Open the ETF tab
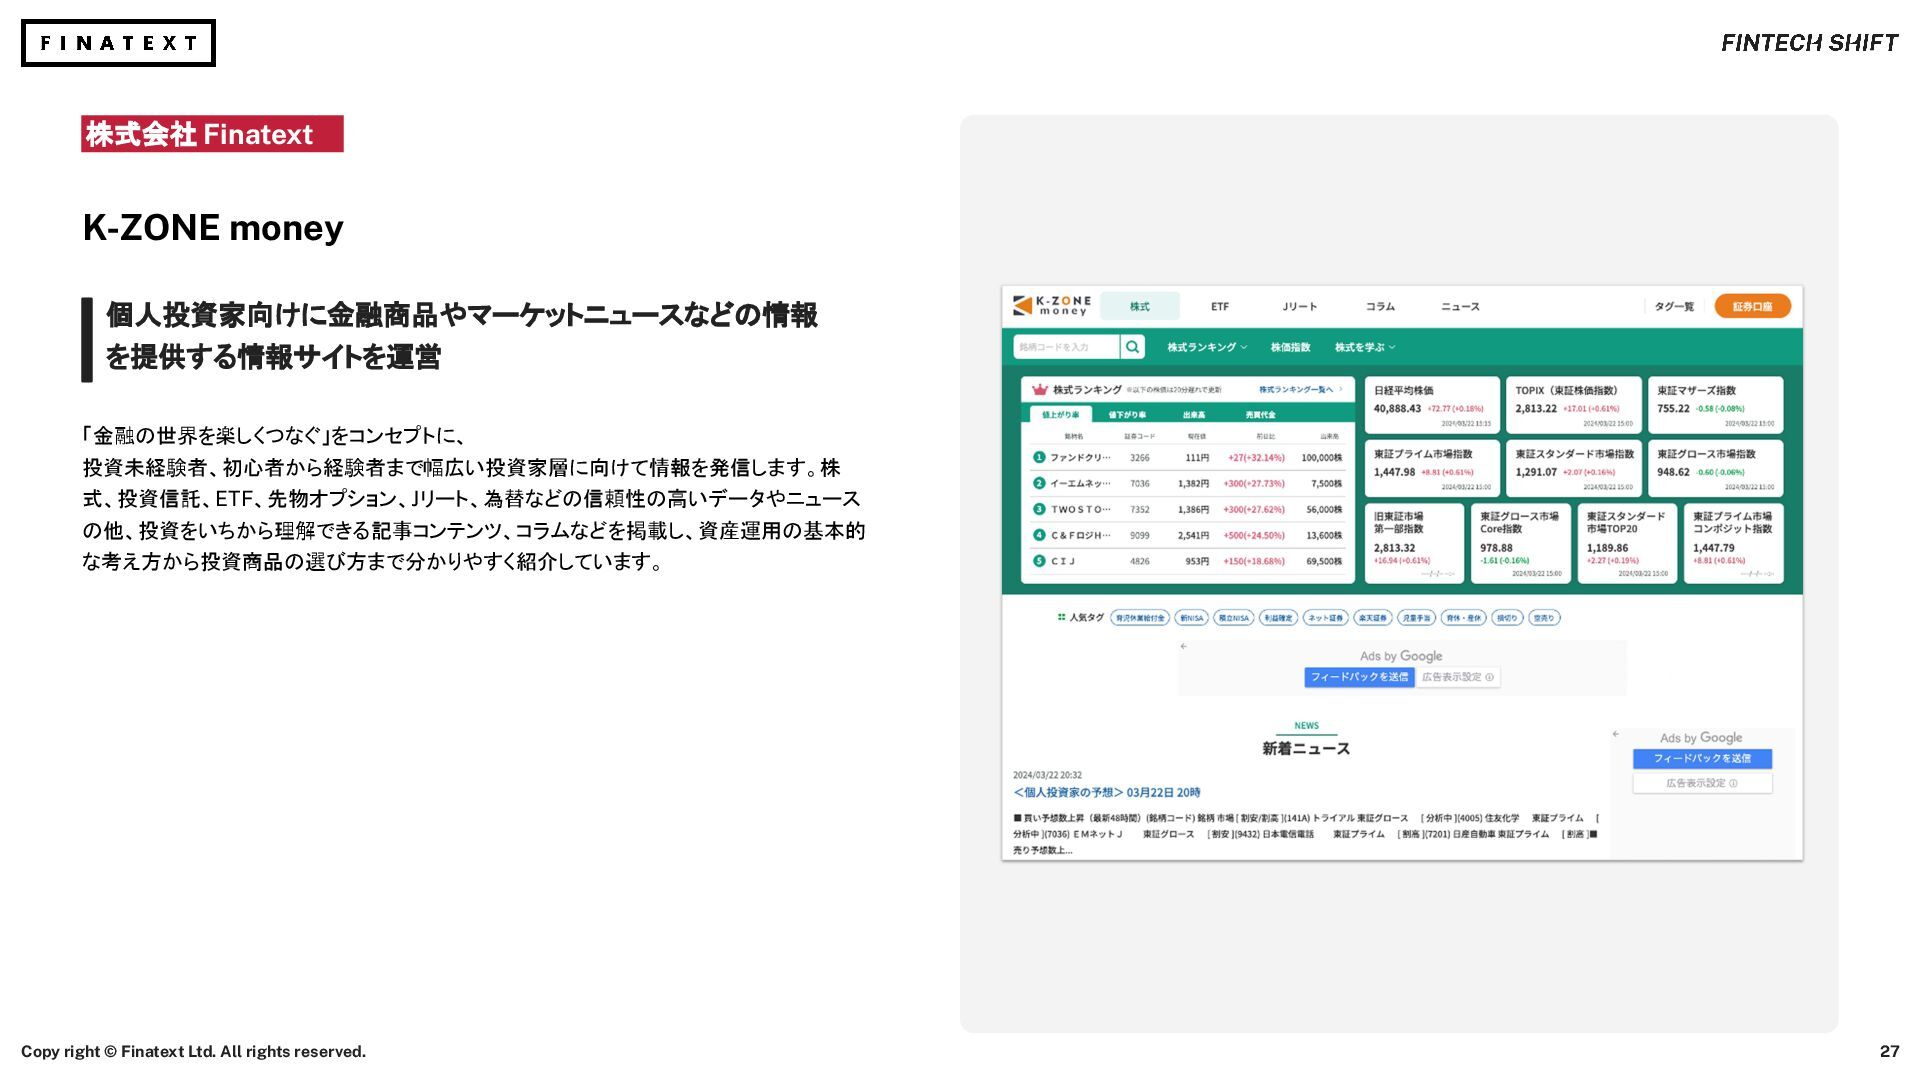The width and height of the screenshot is (1920, 1080). (x=1220, y=306)
